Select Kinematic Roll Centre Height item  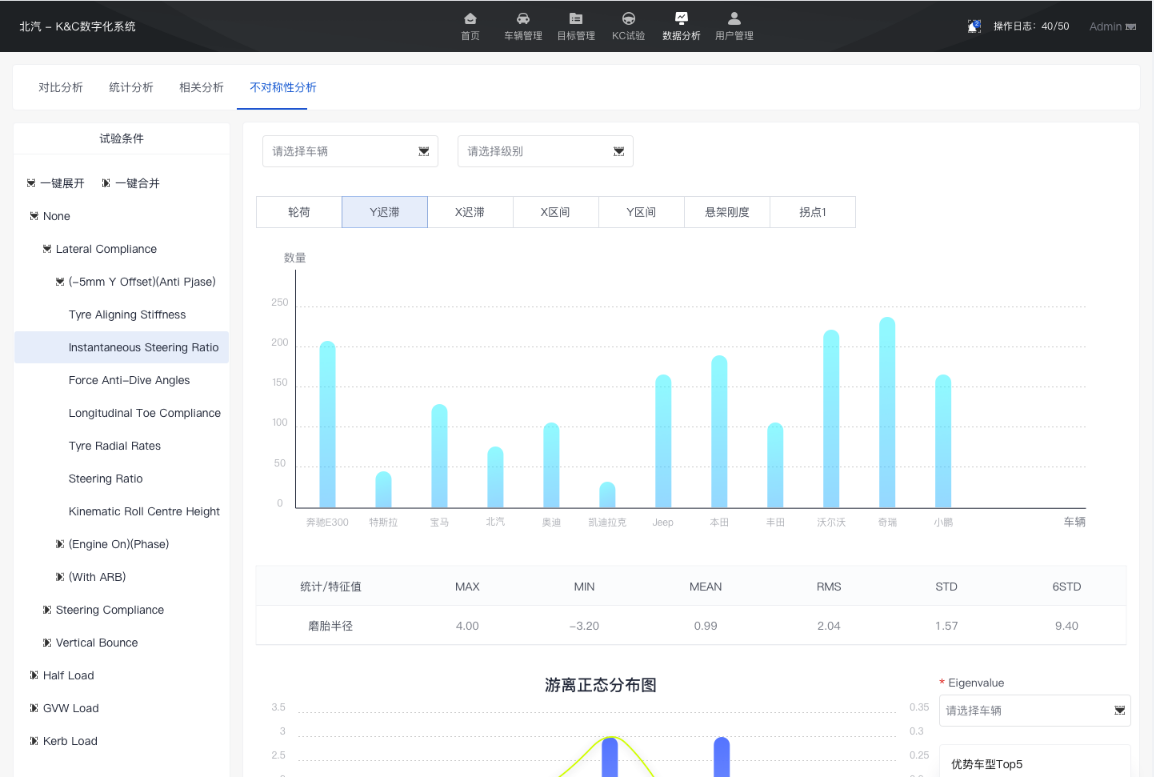[x=144, y=511]
